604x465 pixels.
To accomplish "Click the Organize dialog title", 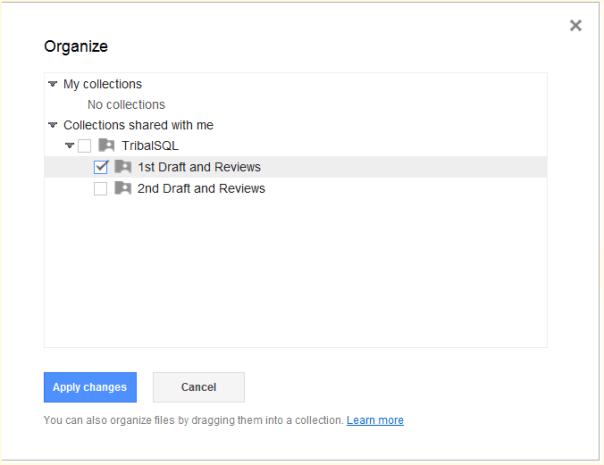I will 76,46.
